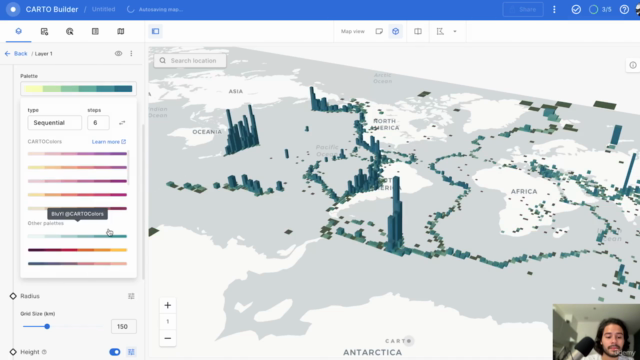The height and width of the screenshot is (360, 640).
Task: Open the Layers tab icon
Action: [x=18, y=31]
